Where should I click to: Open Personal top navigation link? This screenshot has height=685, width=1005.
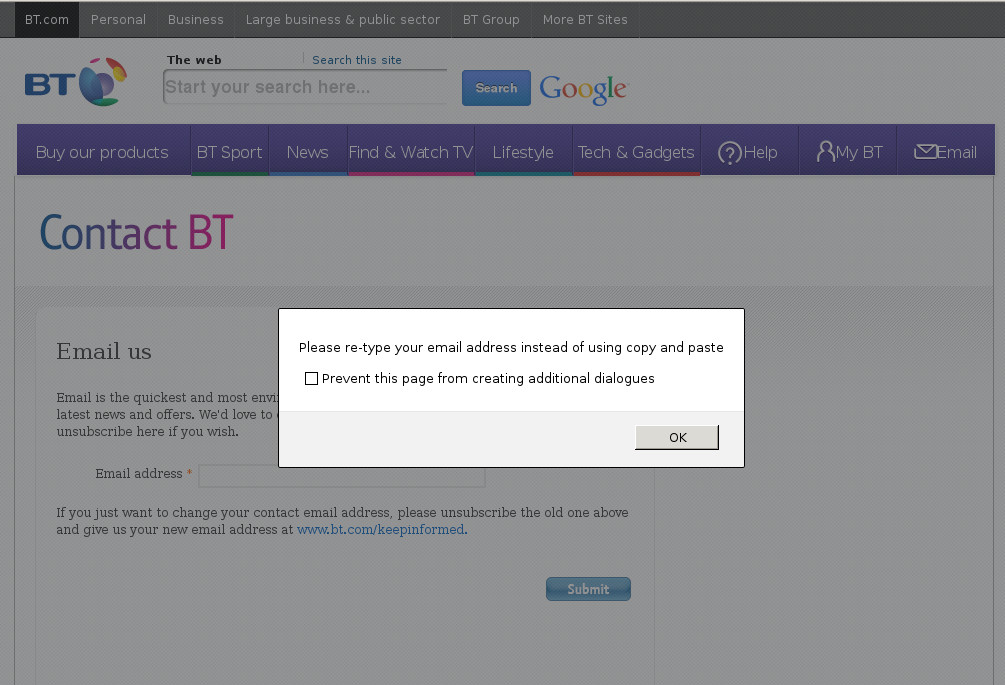point(119,19)
